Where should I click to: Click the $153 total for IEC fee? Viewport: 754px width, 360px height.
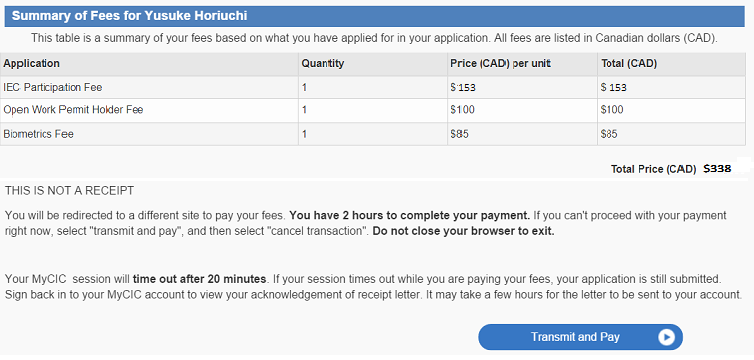pos(614,87)
